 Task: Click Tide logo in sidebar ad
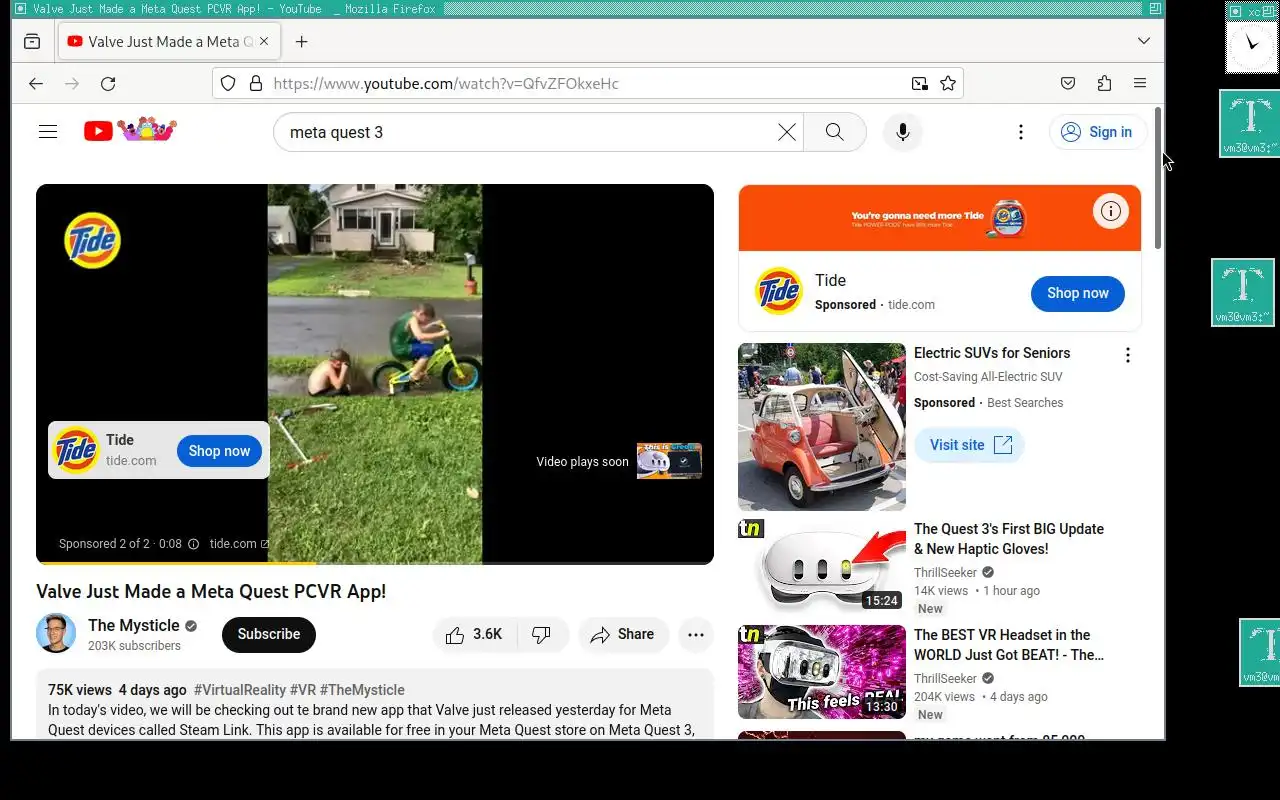779,291
